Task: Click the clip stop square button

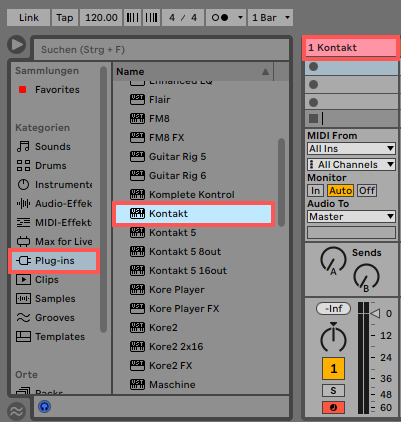Action: [313, 118]
